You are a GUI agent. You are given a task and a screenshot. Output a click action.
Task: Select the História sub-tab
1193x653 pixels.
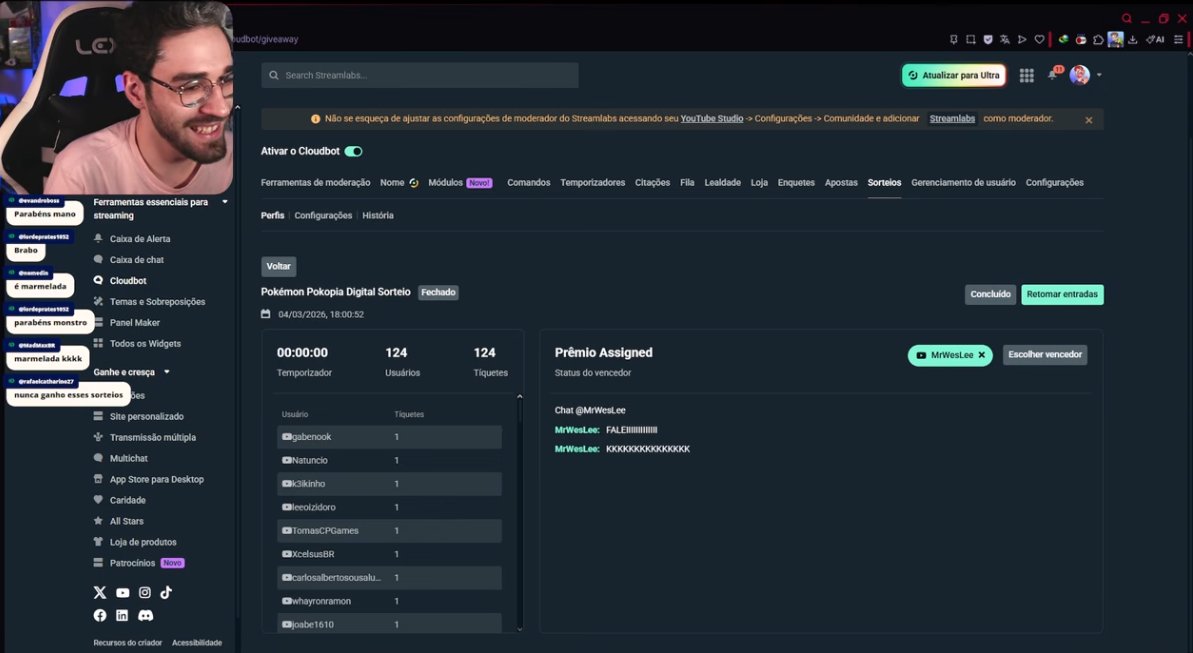click(378, 215)
